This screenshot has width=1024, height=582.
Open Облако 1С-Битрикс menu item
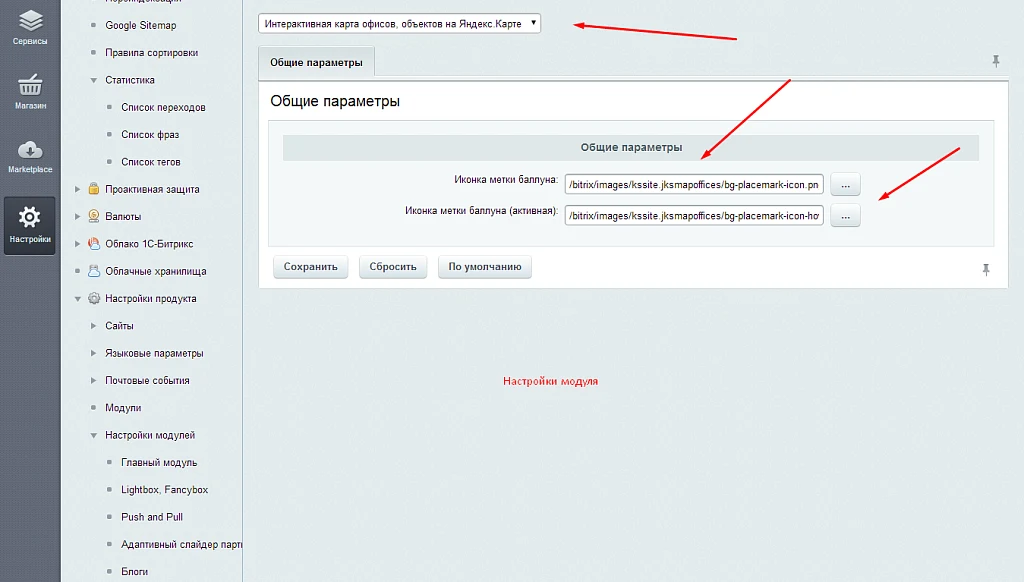[x=149, y=244]
